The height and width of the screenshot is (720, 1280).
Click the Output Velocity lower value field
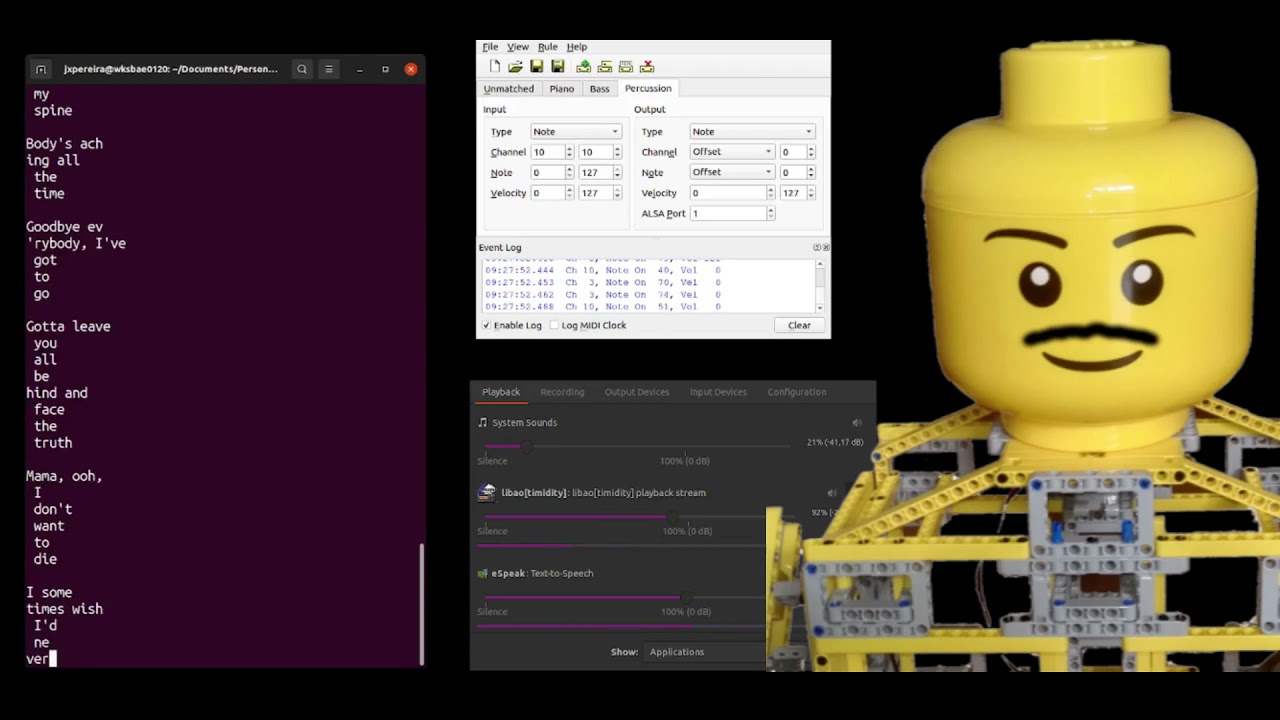[732, 193]
